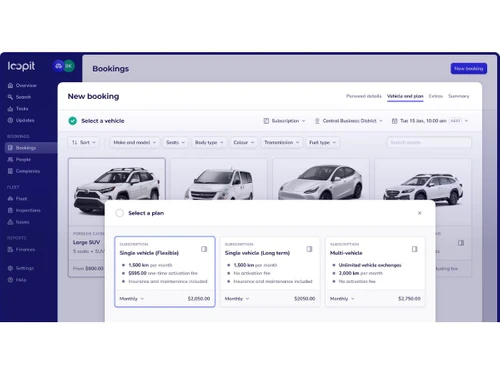Open the Search page in sidebar
This screenshot has height=375, width=500.
pos(19,97)
